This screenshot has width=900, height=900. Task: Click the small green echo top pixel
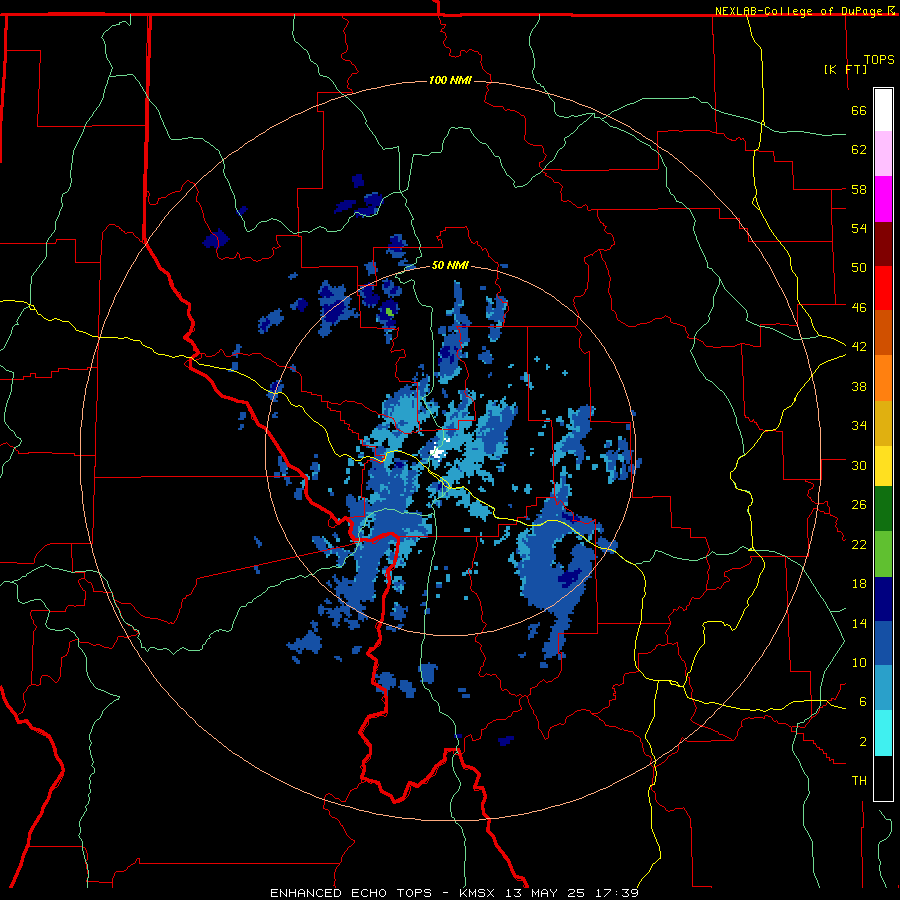[x=389, y=312]
